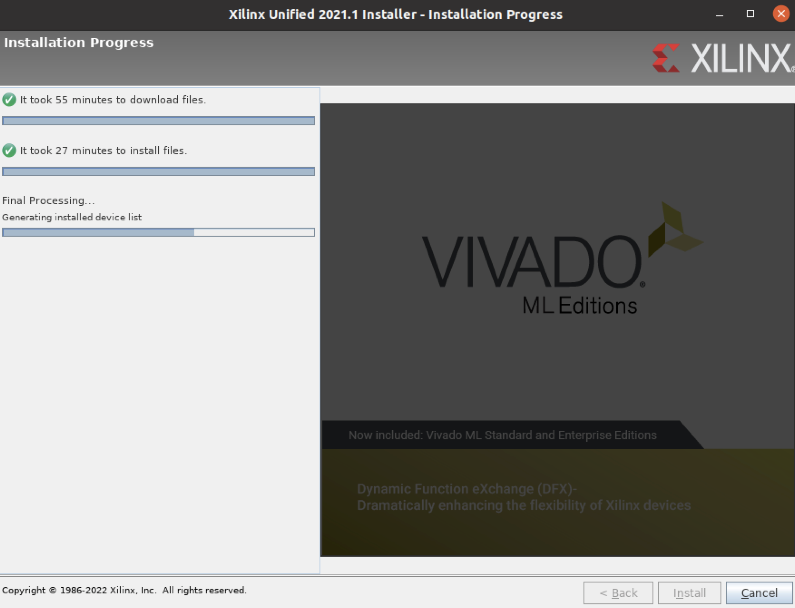Click the disabled Install button
This screenshot has width=795, height=608.
coord(689,593)
